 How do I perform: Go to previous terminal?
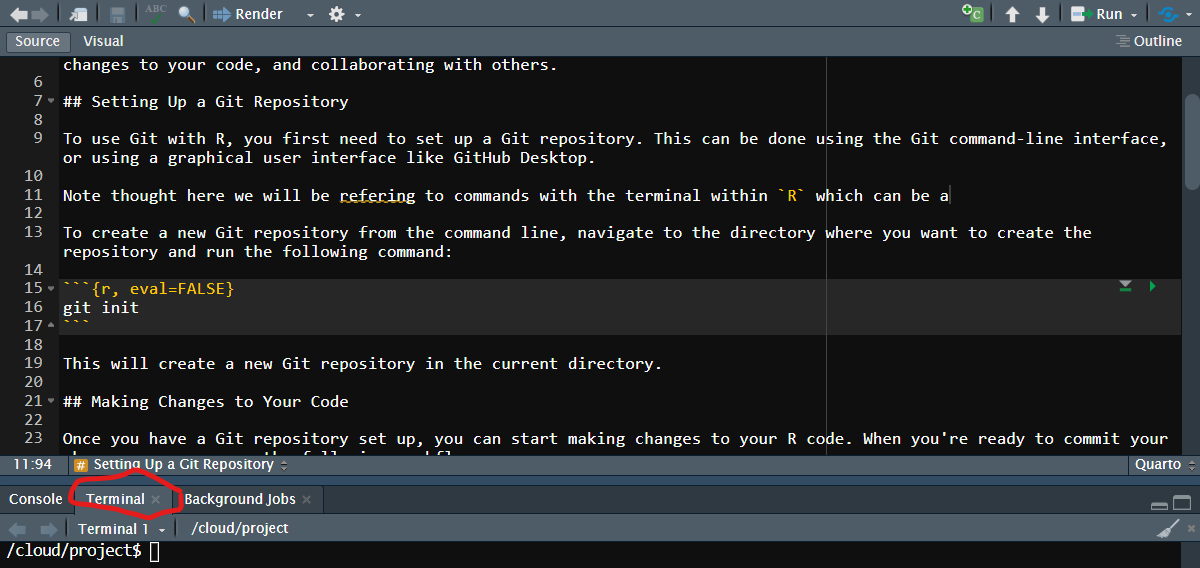click(18, 528)
